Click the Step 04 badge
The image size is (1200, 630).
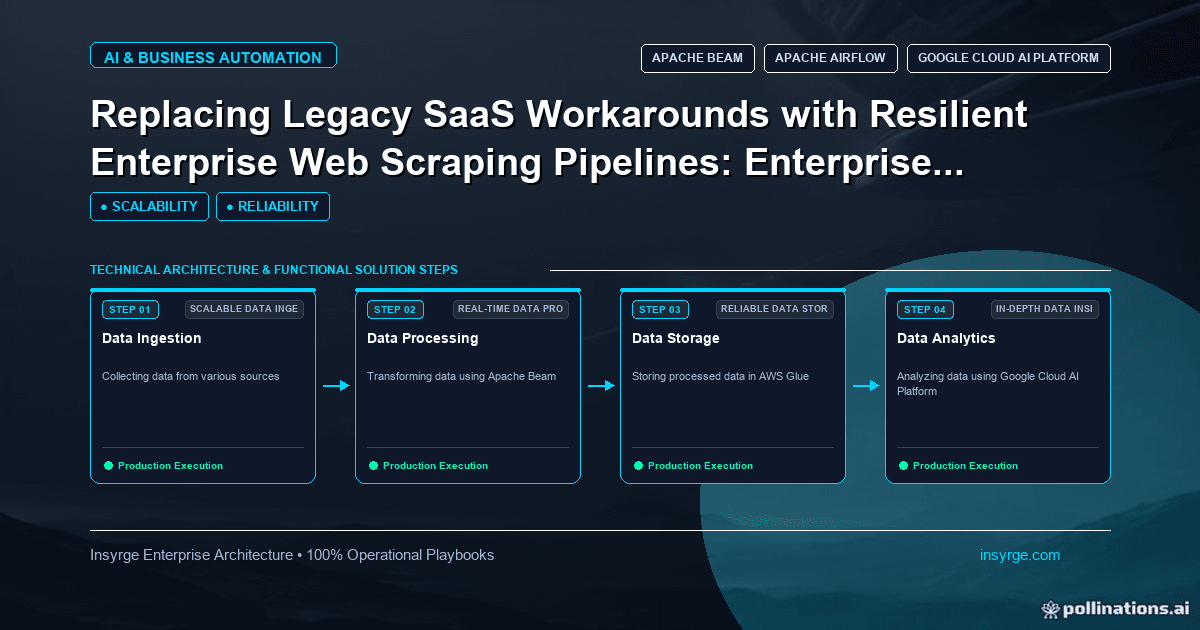[x=925, y=309]
